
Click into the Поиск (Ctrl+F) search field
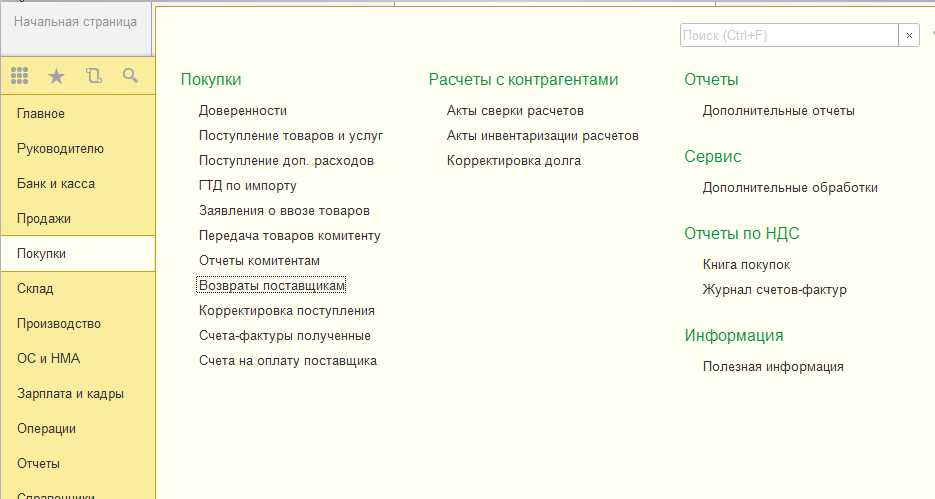787,35
